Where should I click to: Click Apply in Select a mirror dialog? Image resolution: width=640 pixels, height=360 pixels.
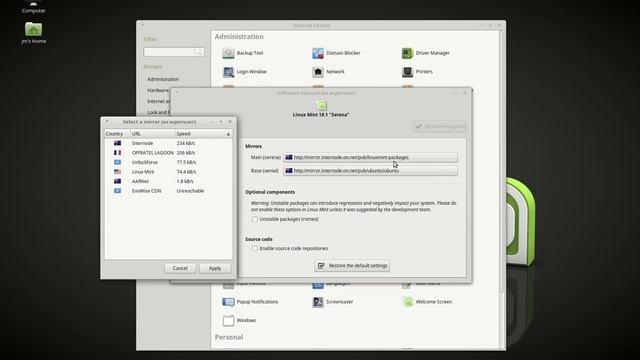click(x=215, y=268)
